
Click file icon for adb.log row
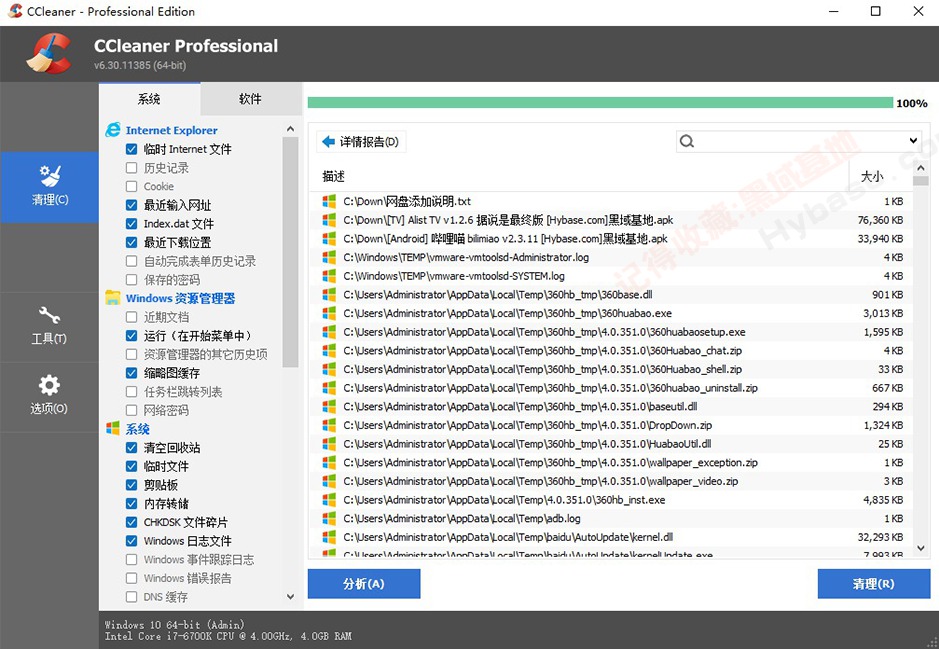329,518
